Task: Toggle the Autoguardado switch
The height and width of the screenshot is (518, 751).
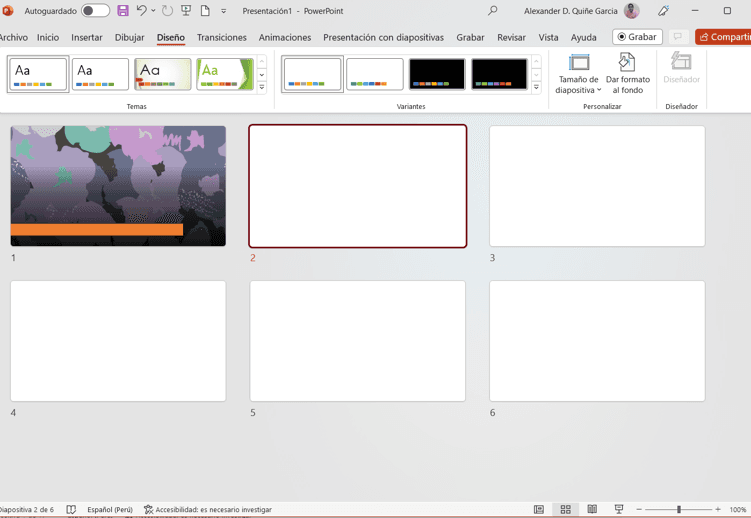Action: point(95,11)
